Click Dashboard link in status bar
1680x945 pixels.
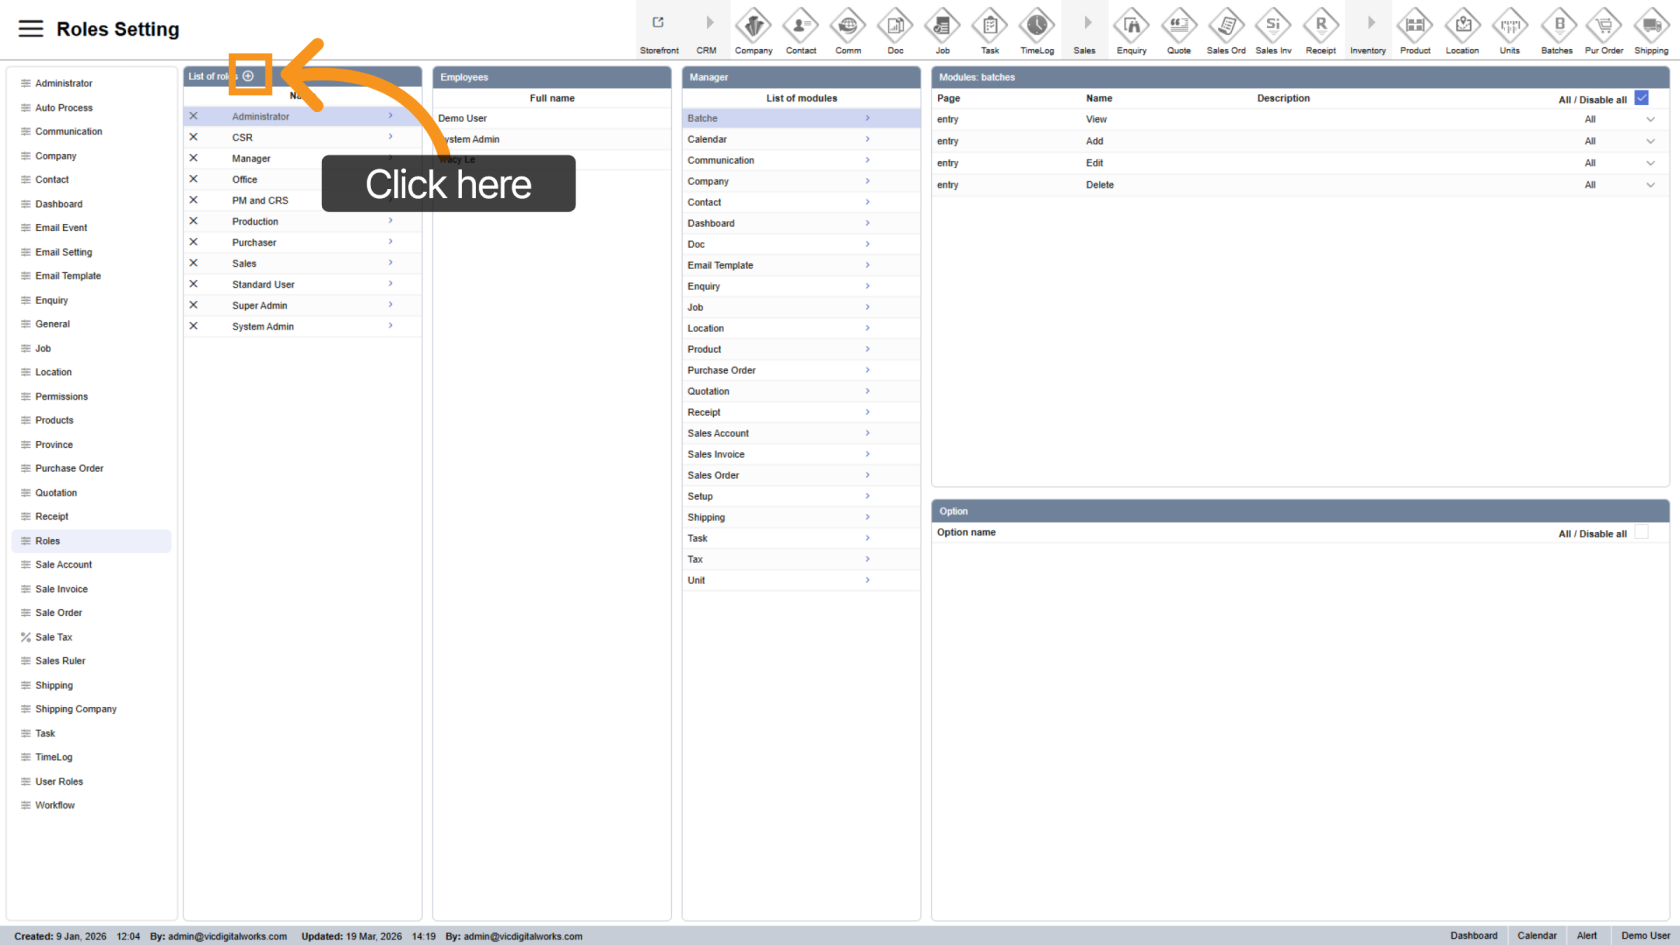1473,936
